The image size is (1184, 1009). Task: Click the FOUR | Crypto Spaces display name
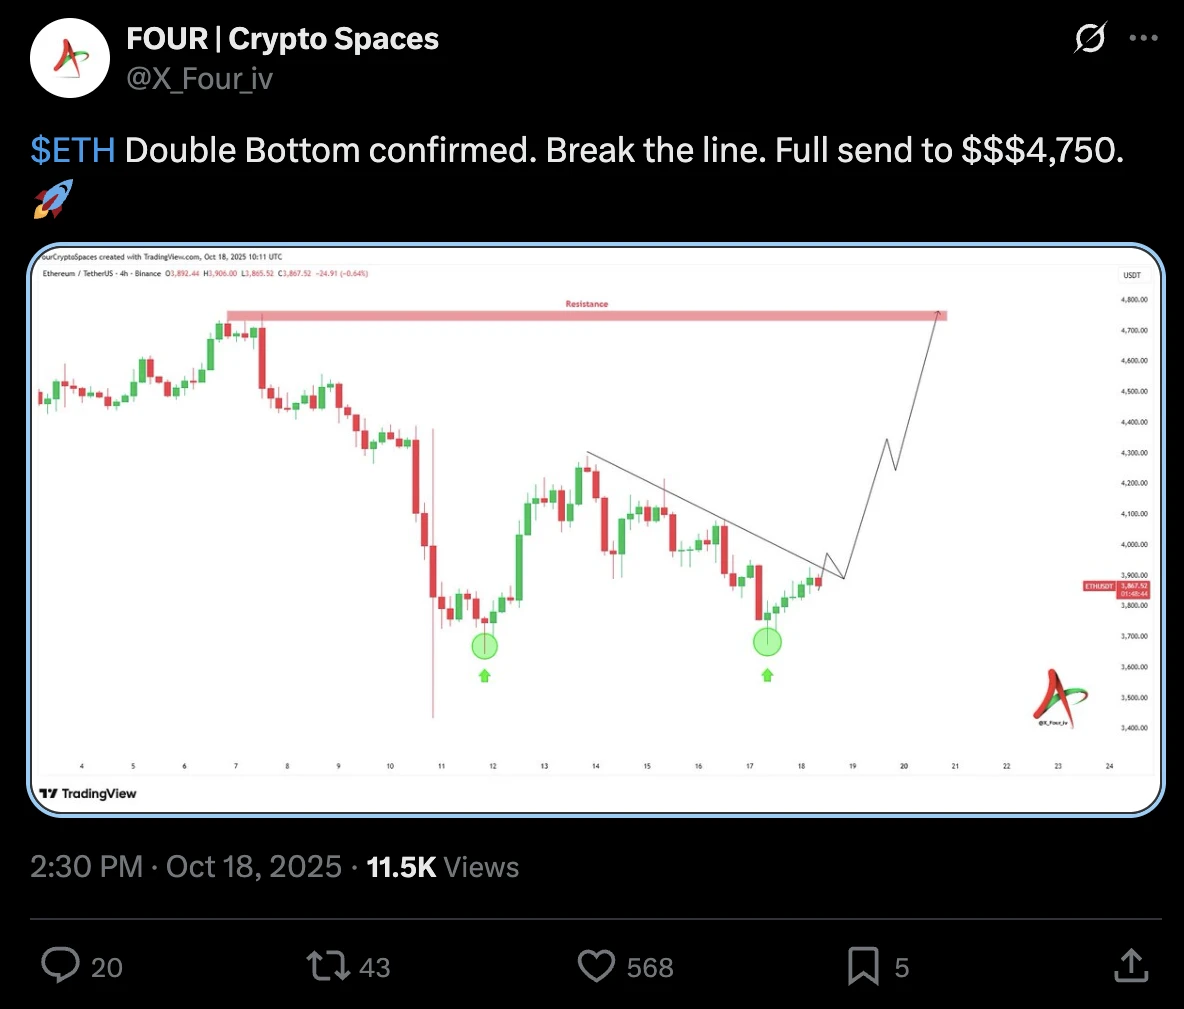(283, 39)
